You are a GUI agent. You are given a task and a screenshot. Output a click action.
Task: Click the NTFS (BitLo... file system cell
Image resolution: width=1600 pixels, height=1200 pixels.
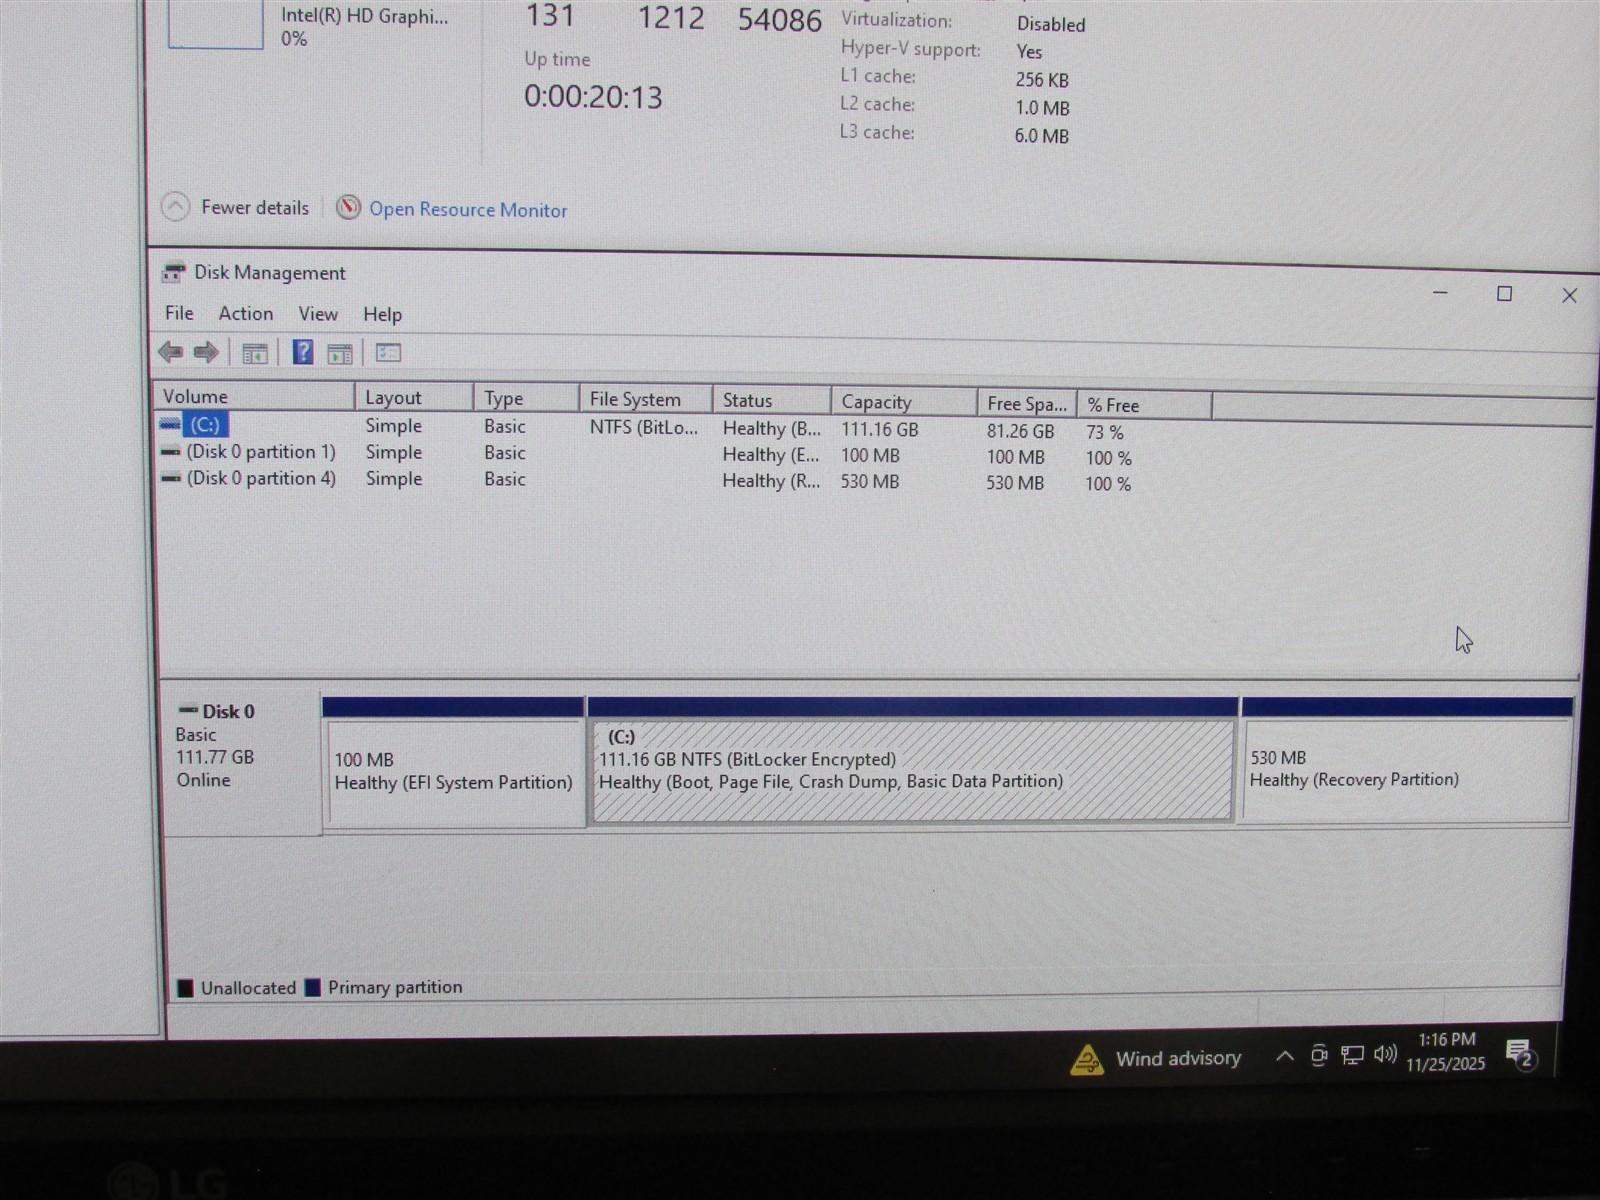[643, 428]
